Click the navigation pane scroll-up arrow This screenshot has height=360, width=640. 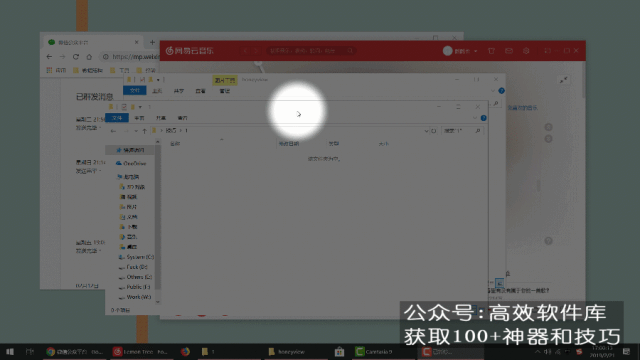click(158, 142)
